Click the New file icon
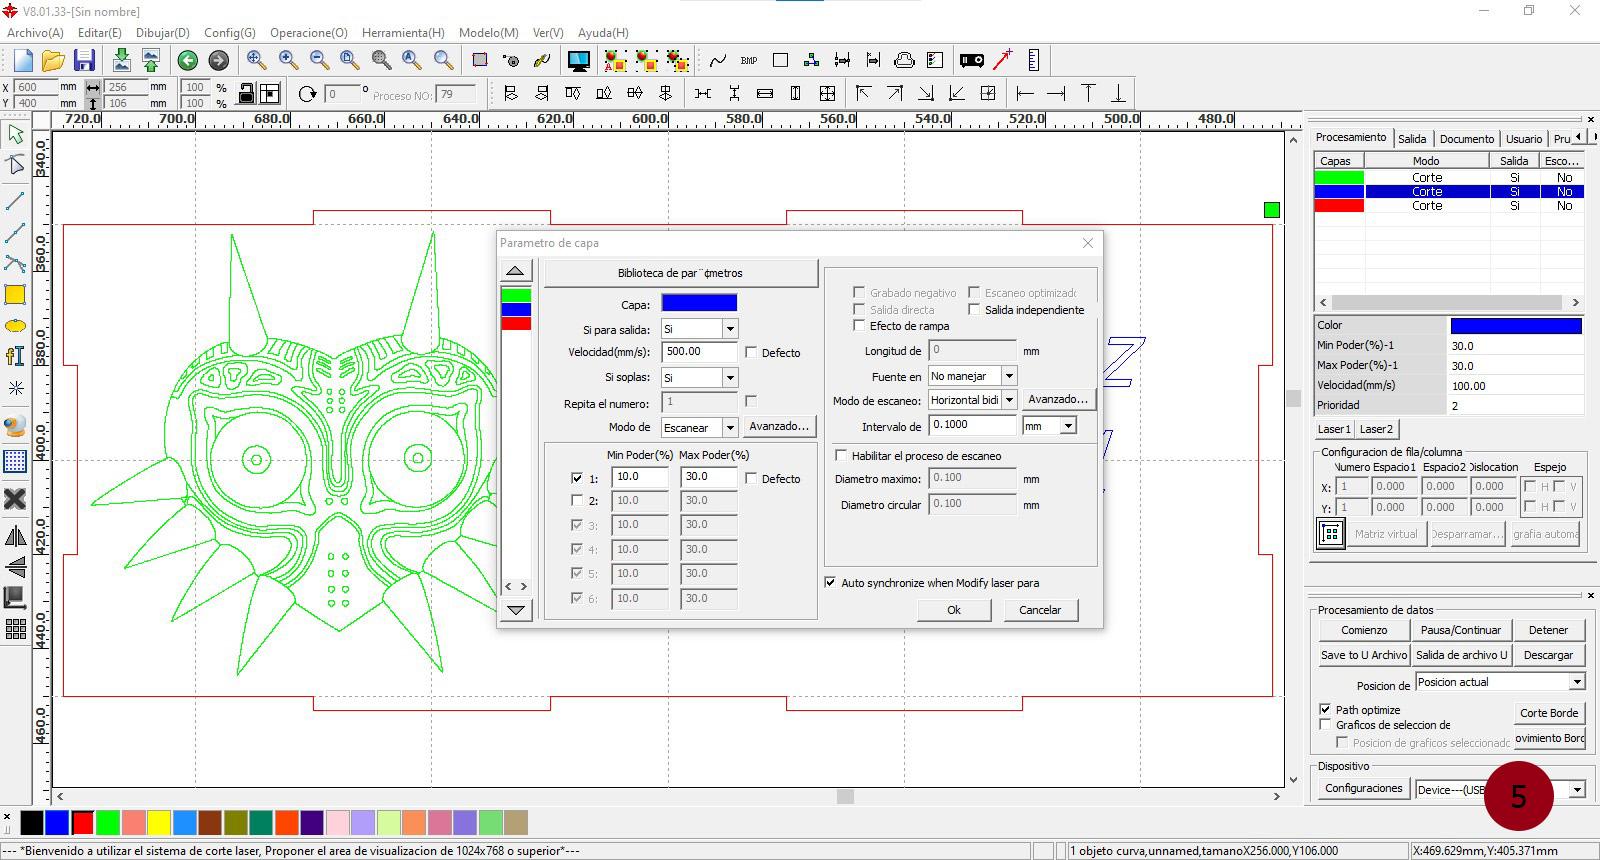1600x860 pixels. (x=22, y=60)
